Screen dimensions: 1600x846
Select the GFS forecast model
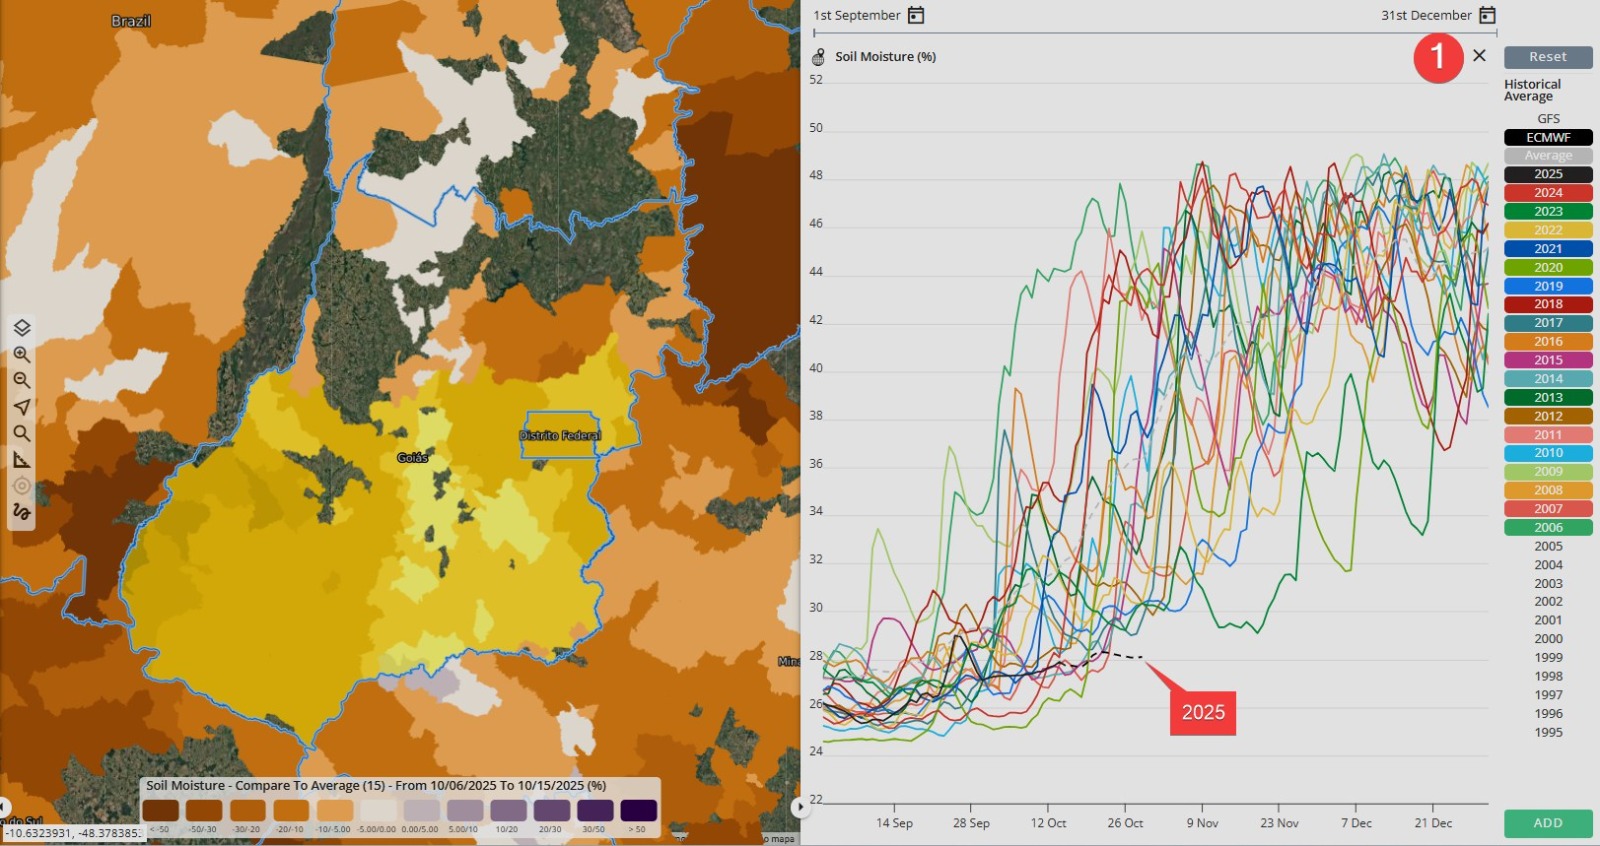[x=1548, y=118]
